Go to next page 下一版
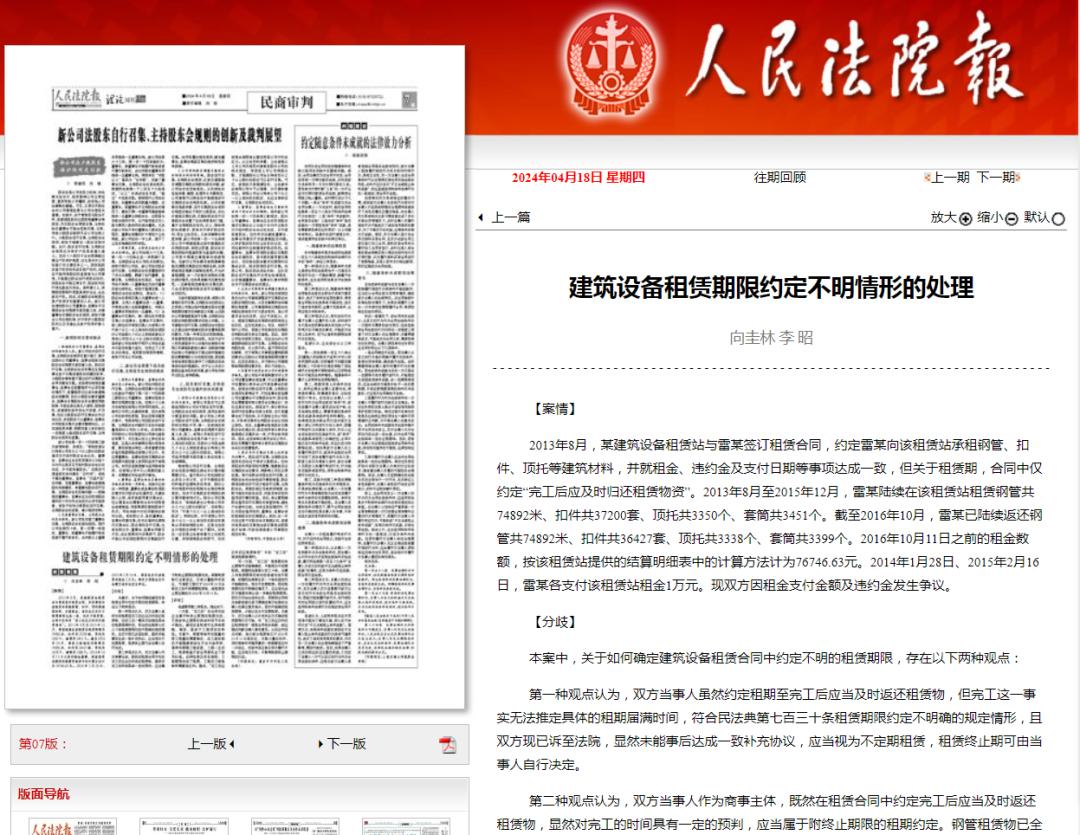 click(346, 744)
